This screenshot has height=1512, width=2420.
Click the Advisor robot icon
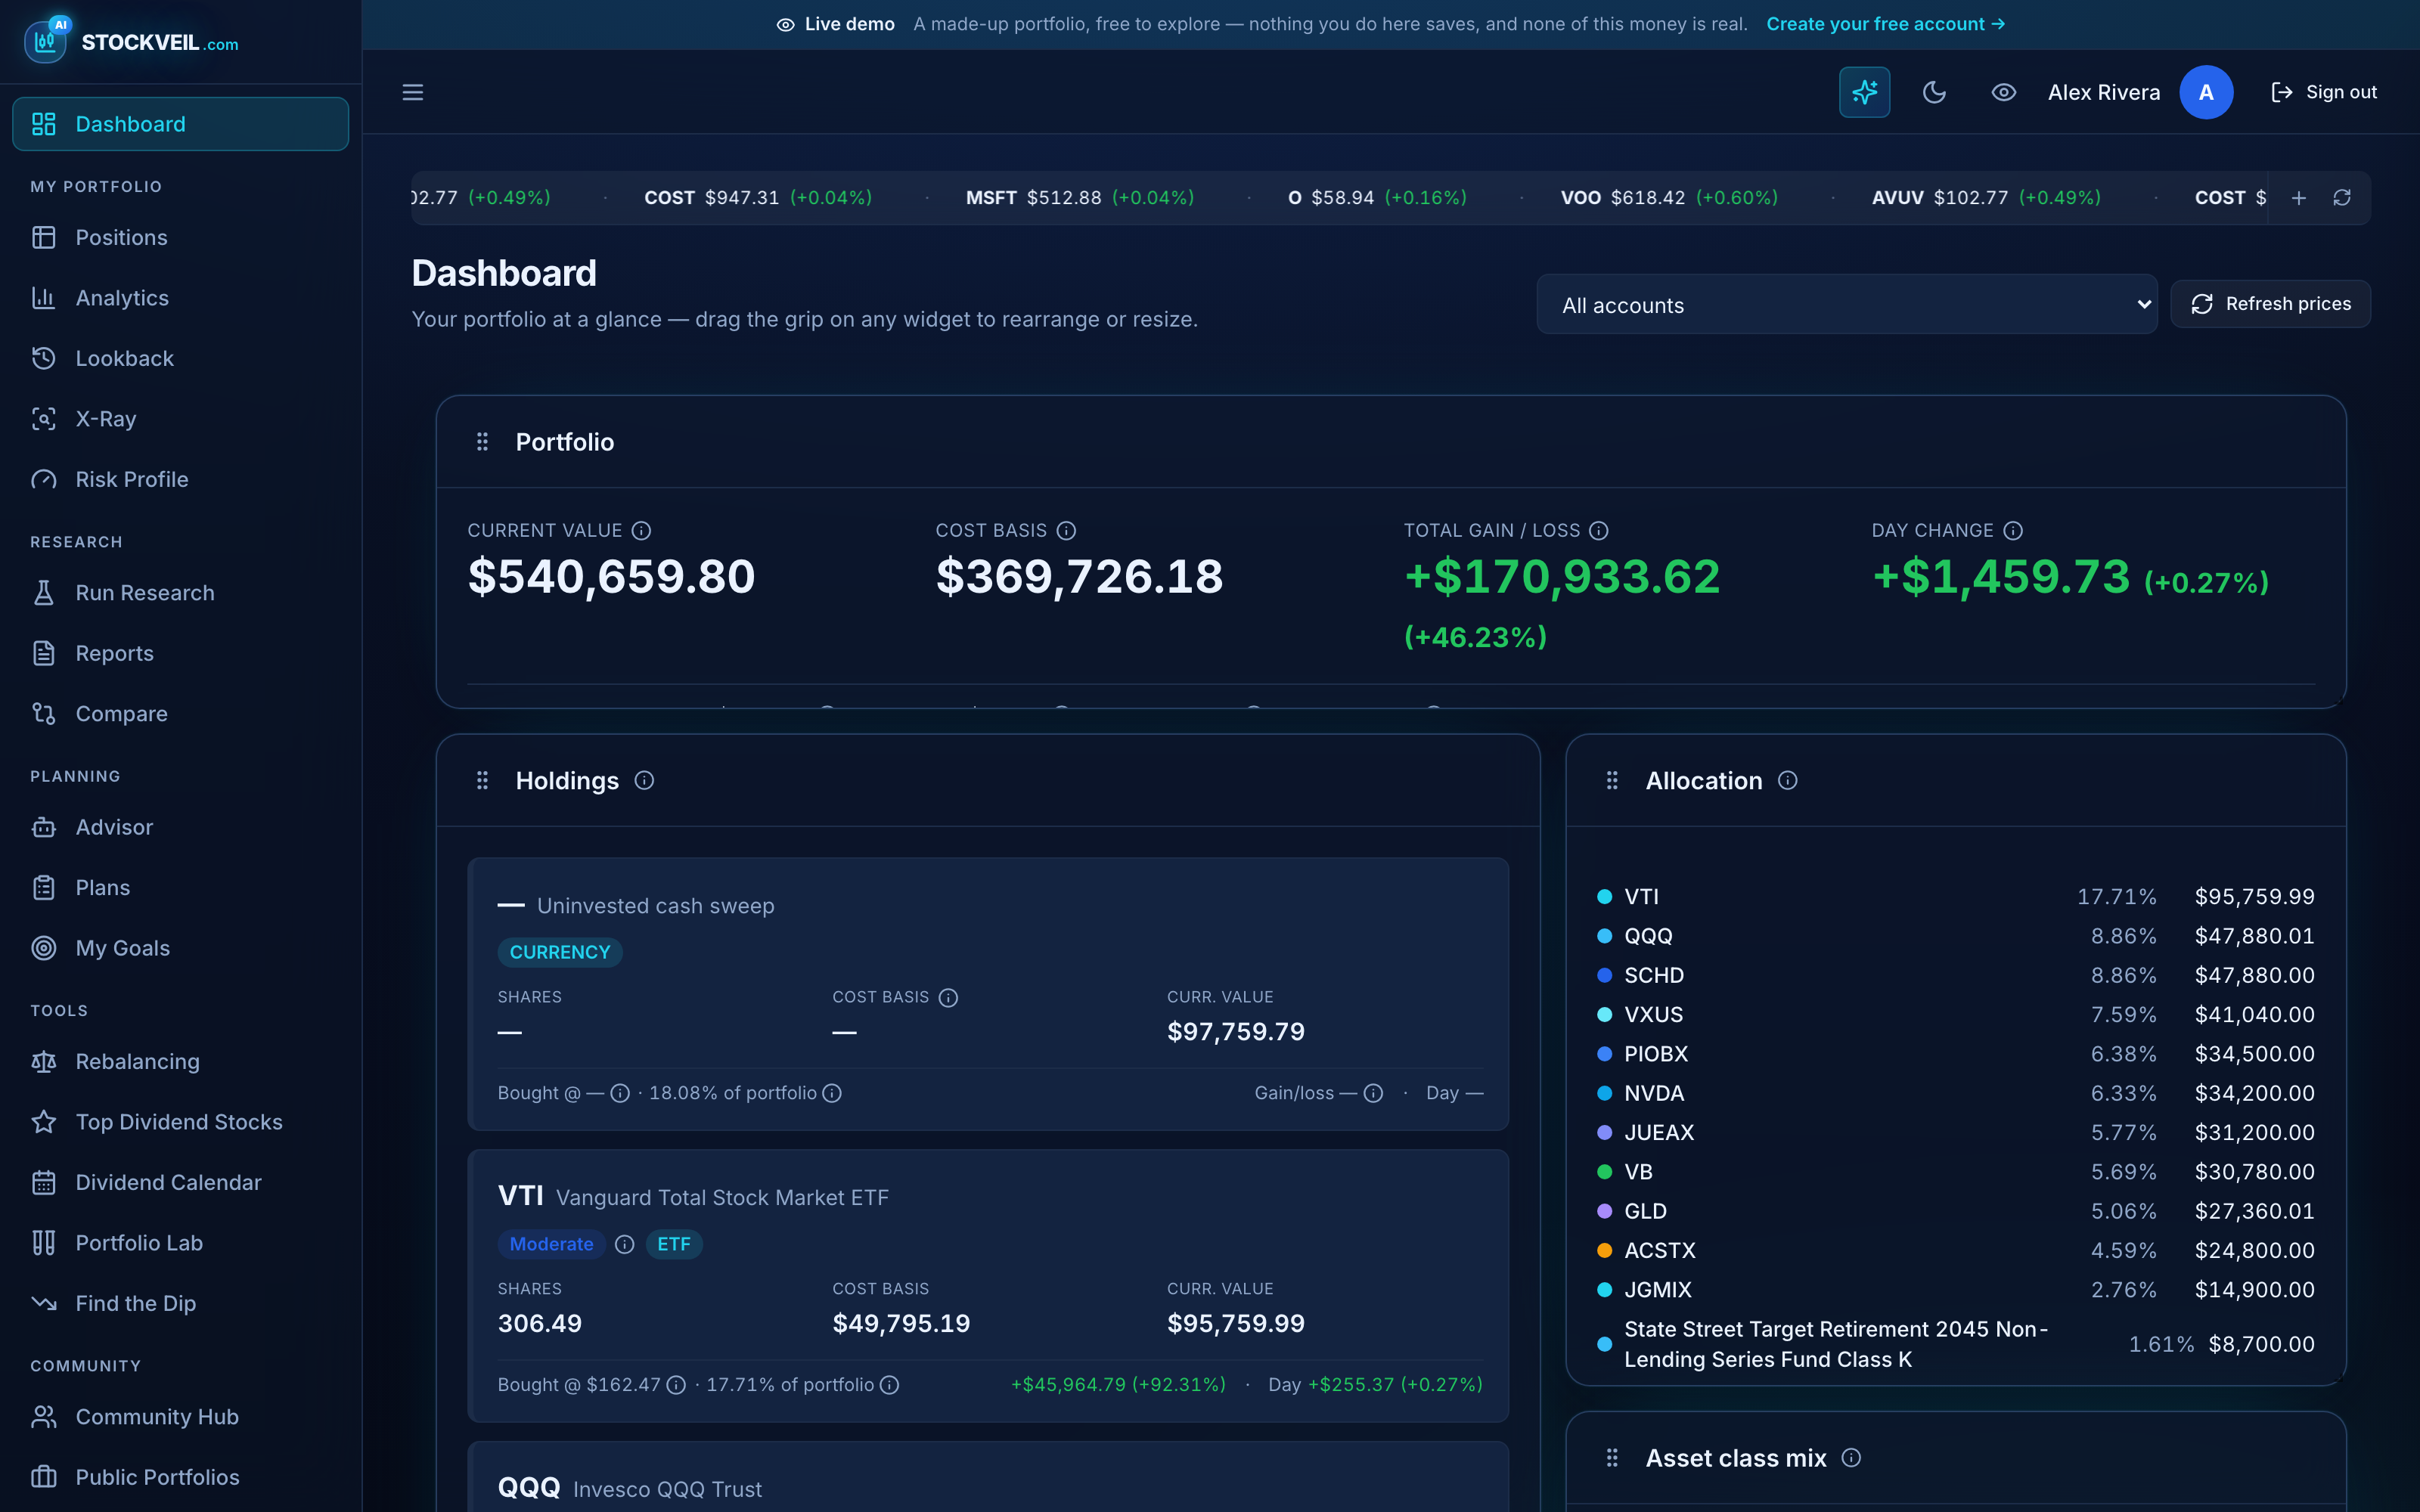click(44, 827)
